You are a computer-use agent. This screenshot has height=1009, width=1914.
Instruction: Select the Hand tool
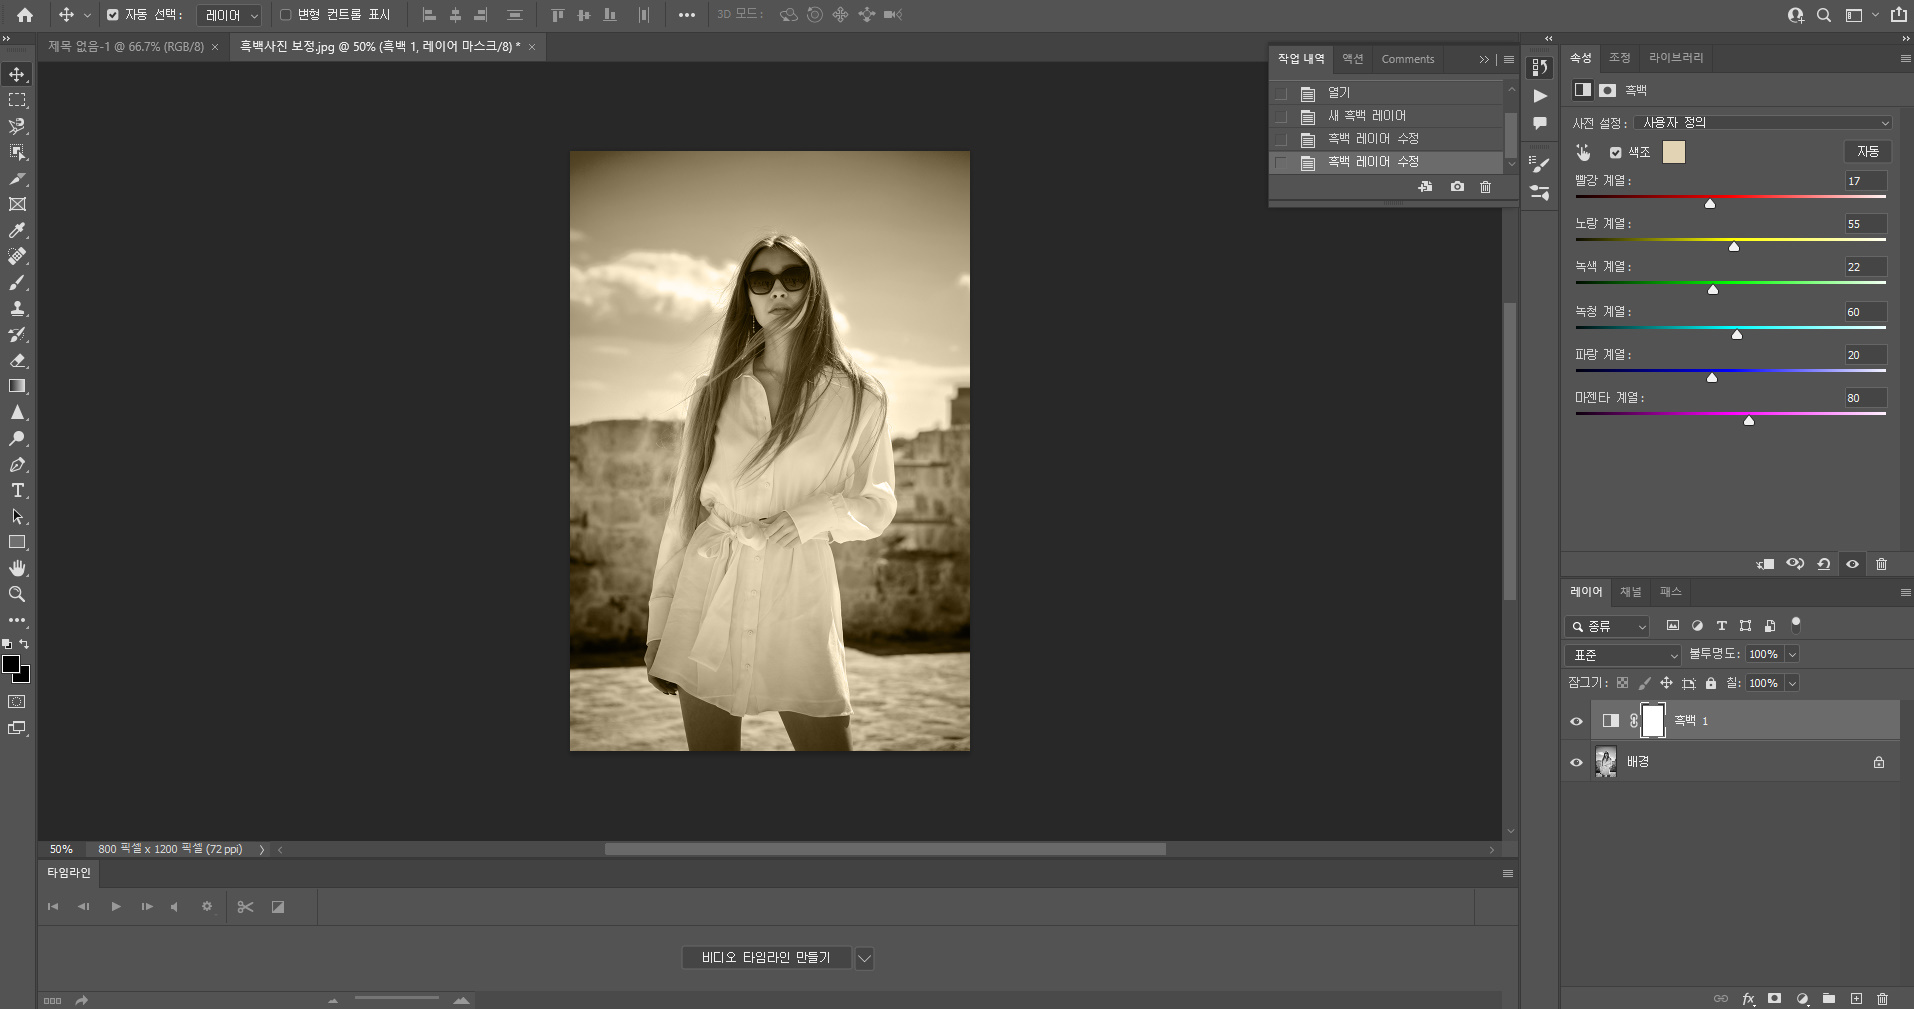pyautogui.click(x=17, y=568)
